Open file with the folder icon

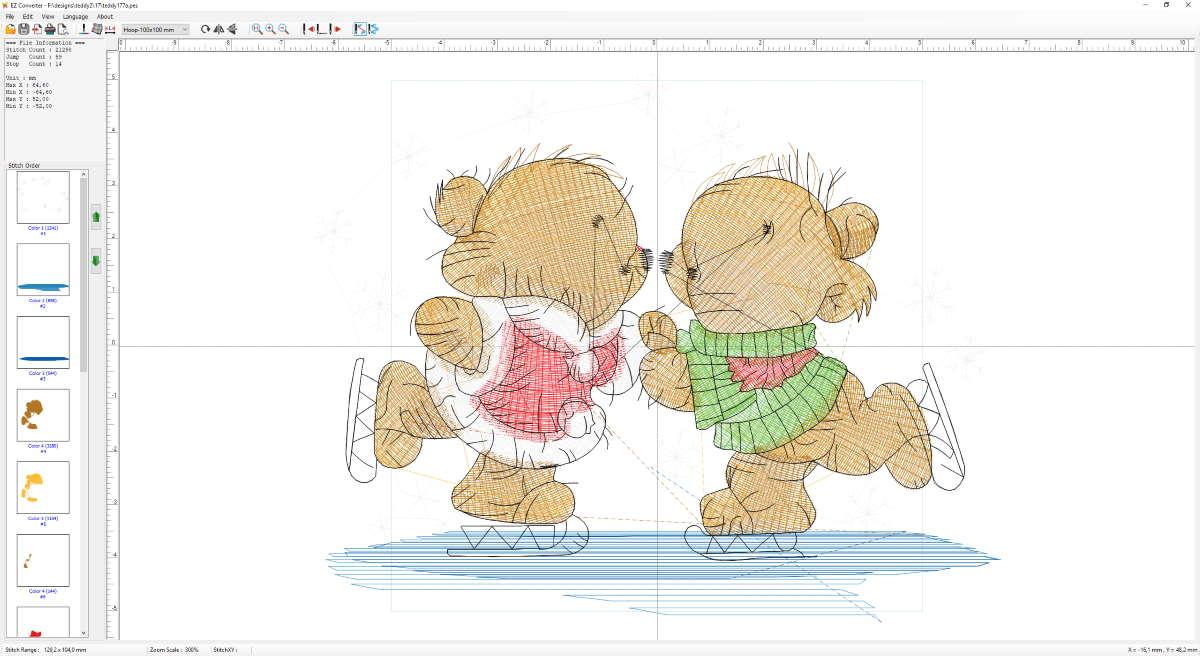11,29
